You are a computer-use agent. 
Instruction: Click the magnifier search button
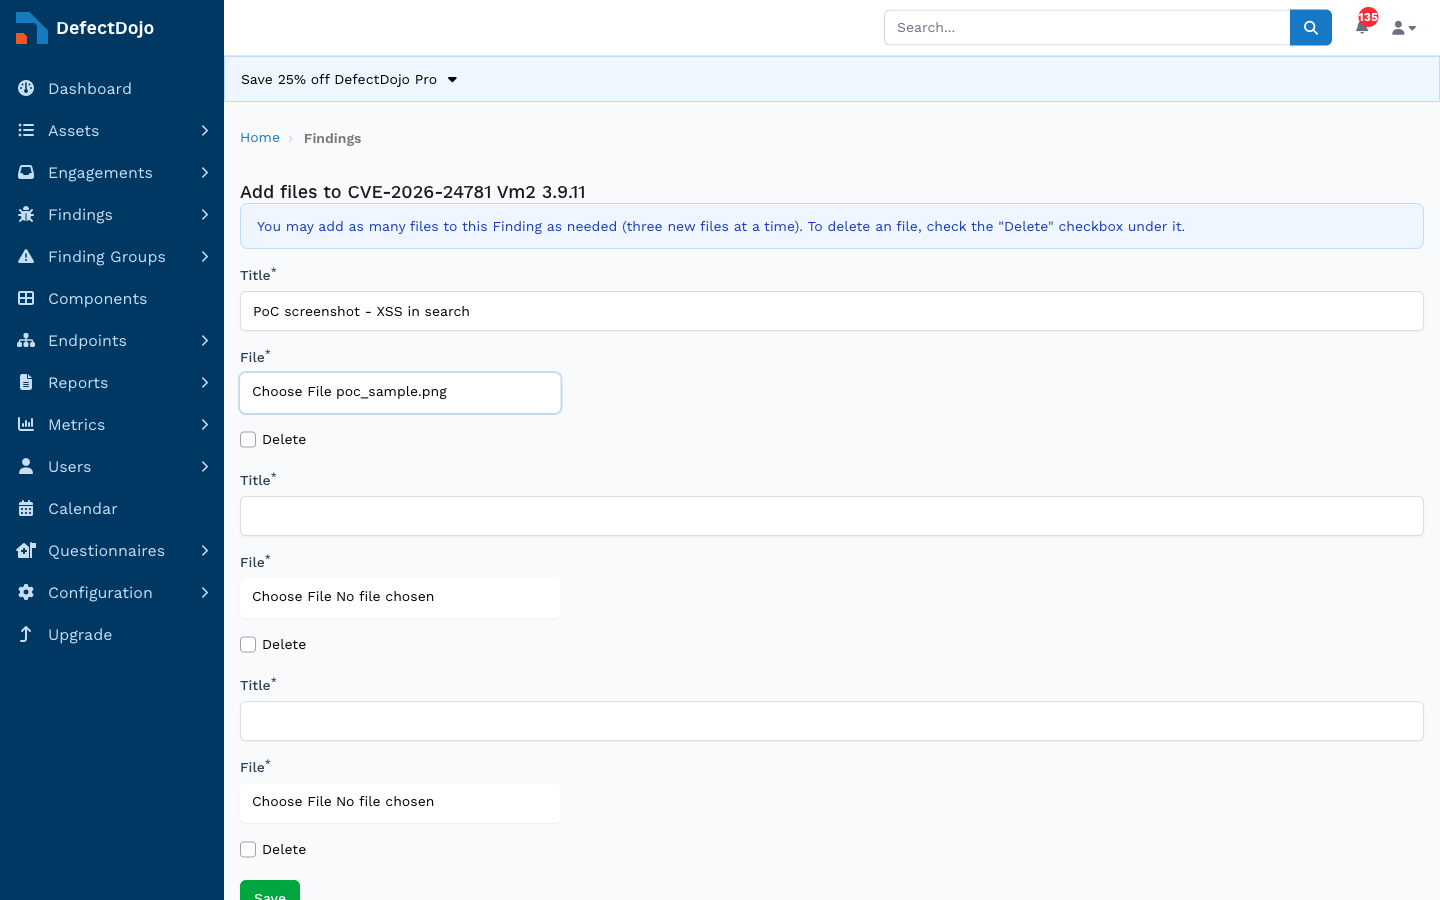(x=1310, y=28)
